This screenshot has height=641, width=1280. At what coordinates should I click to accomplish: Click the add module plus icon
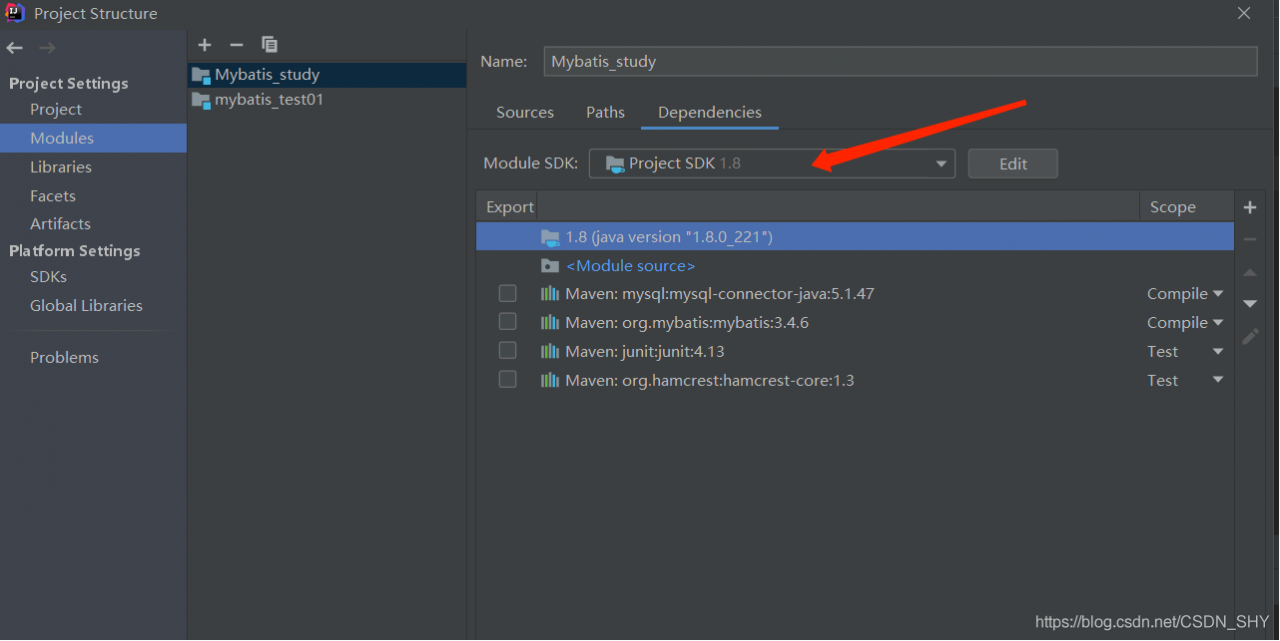pos(205,45)
